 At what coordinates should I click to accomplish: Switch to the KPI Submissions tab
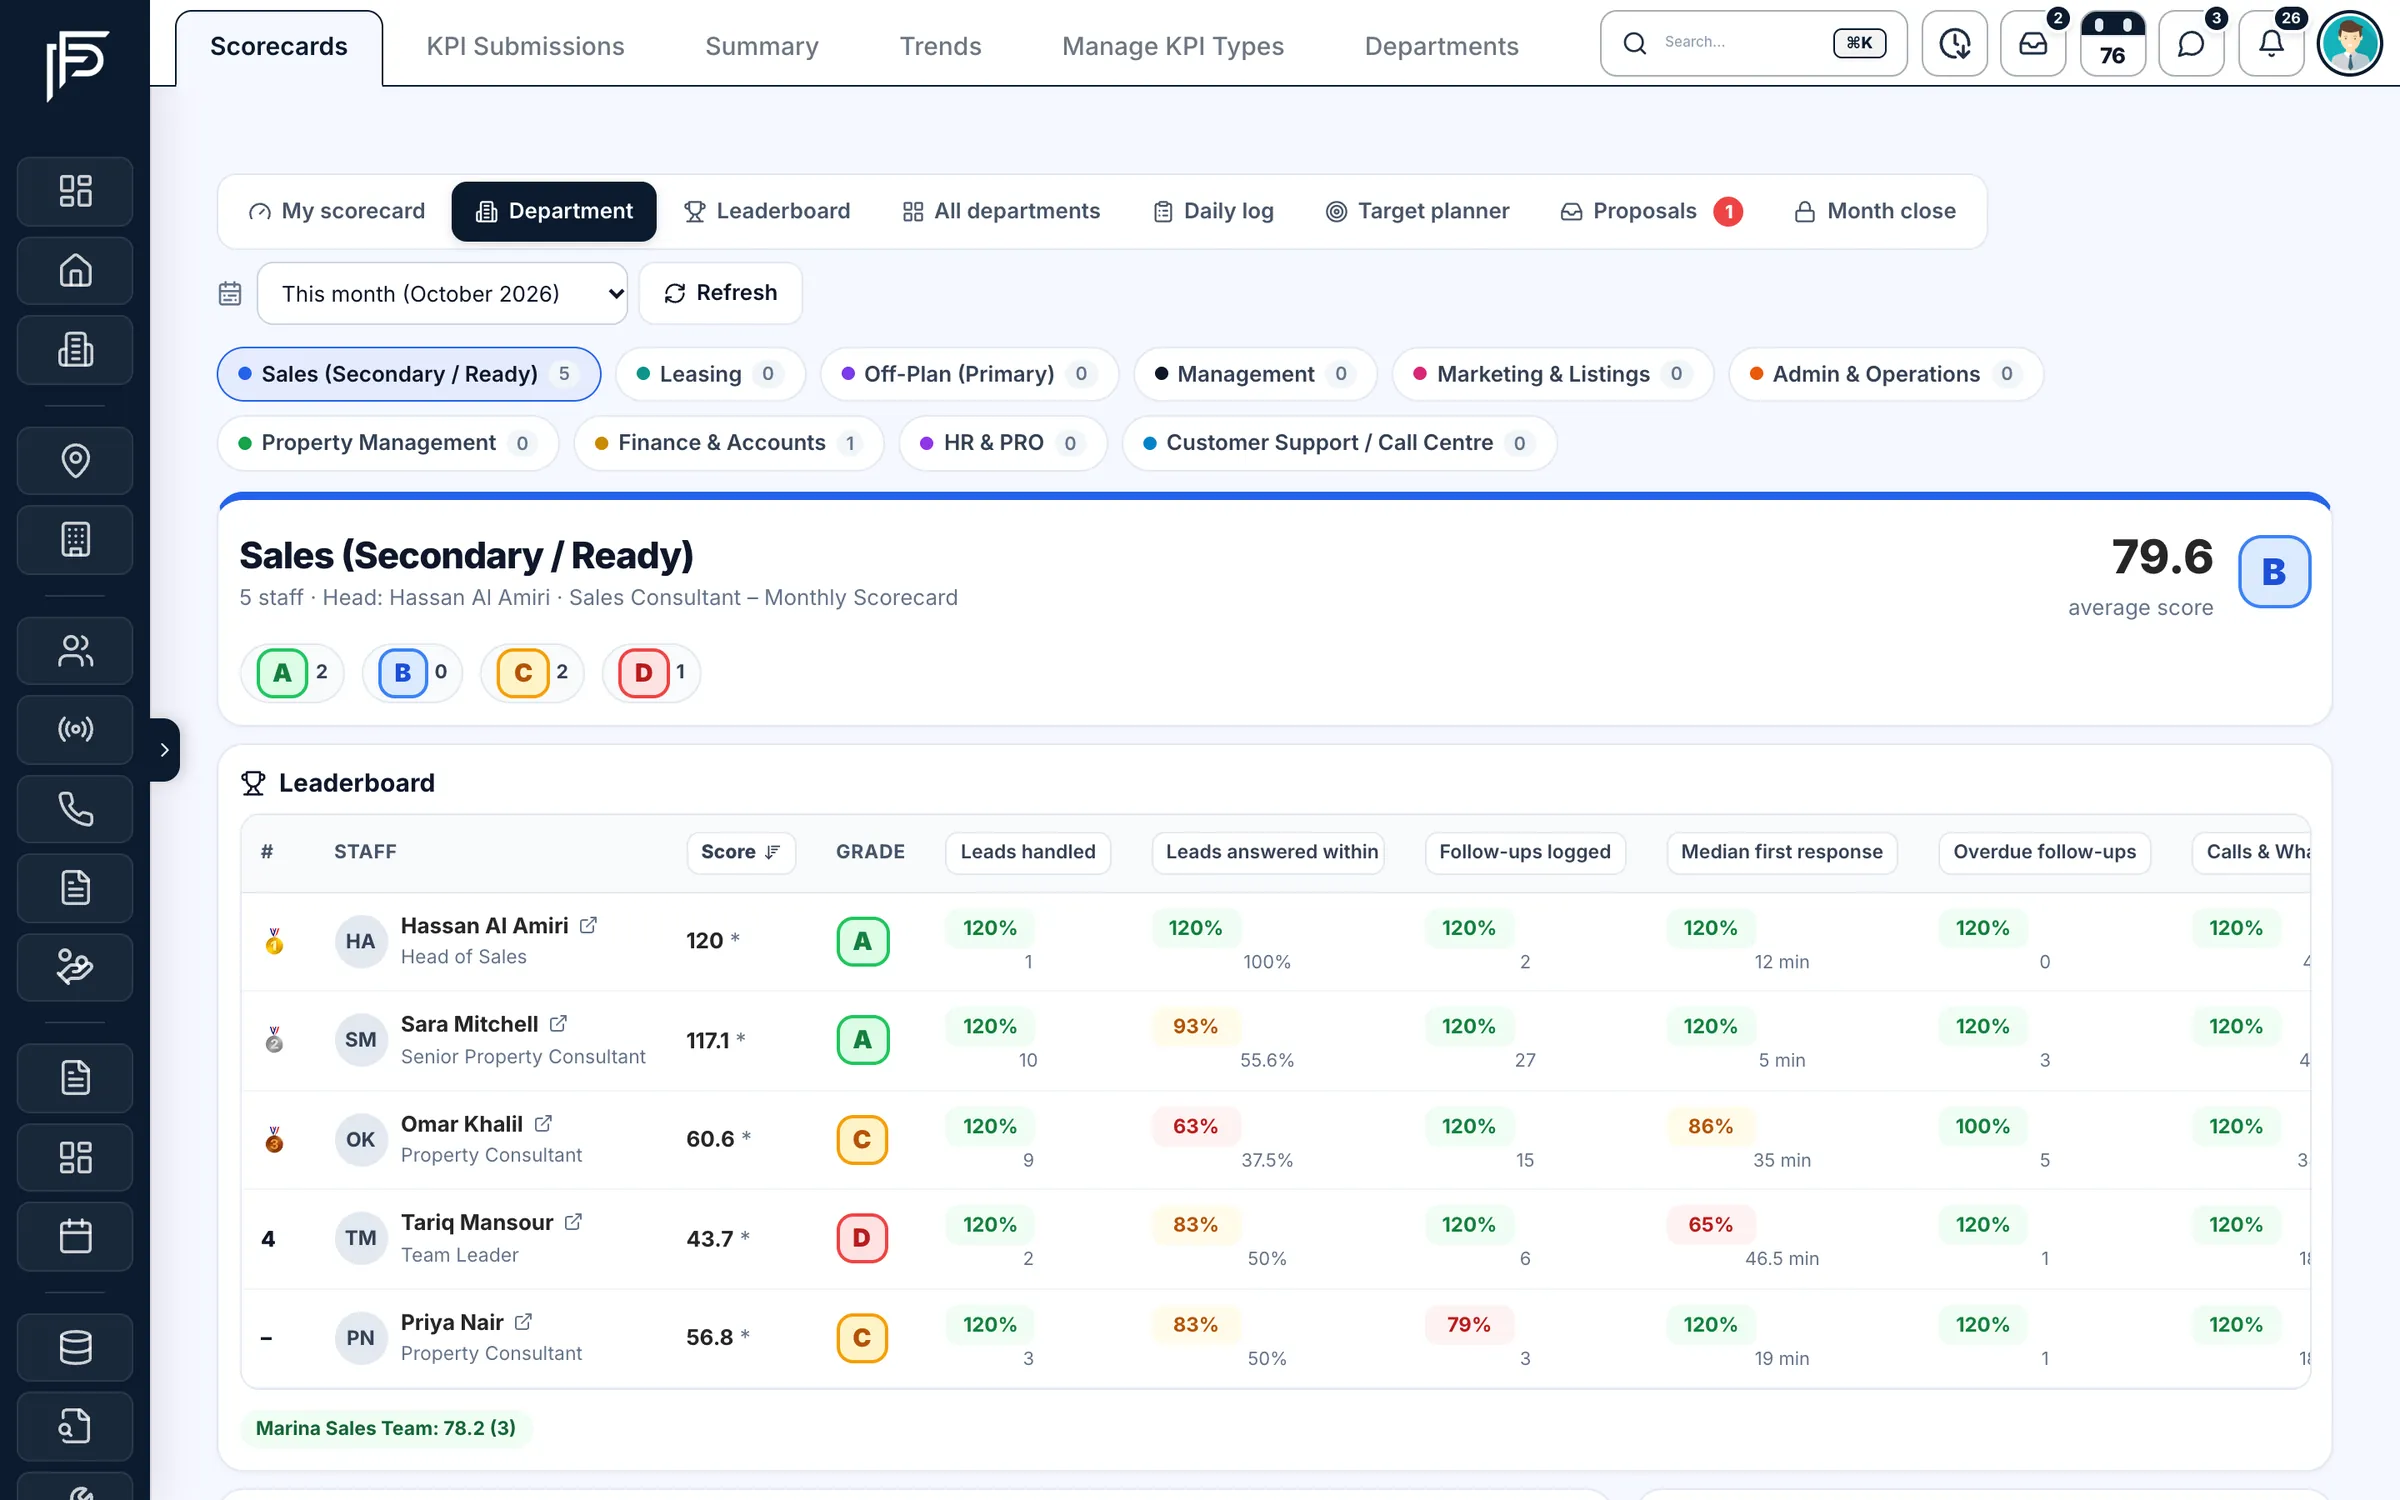pos(525,46)
